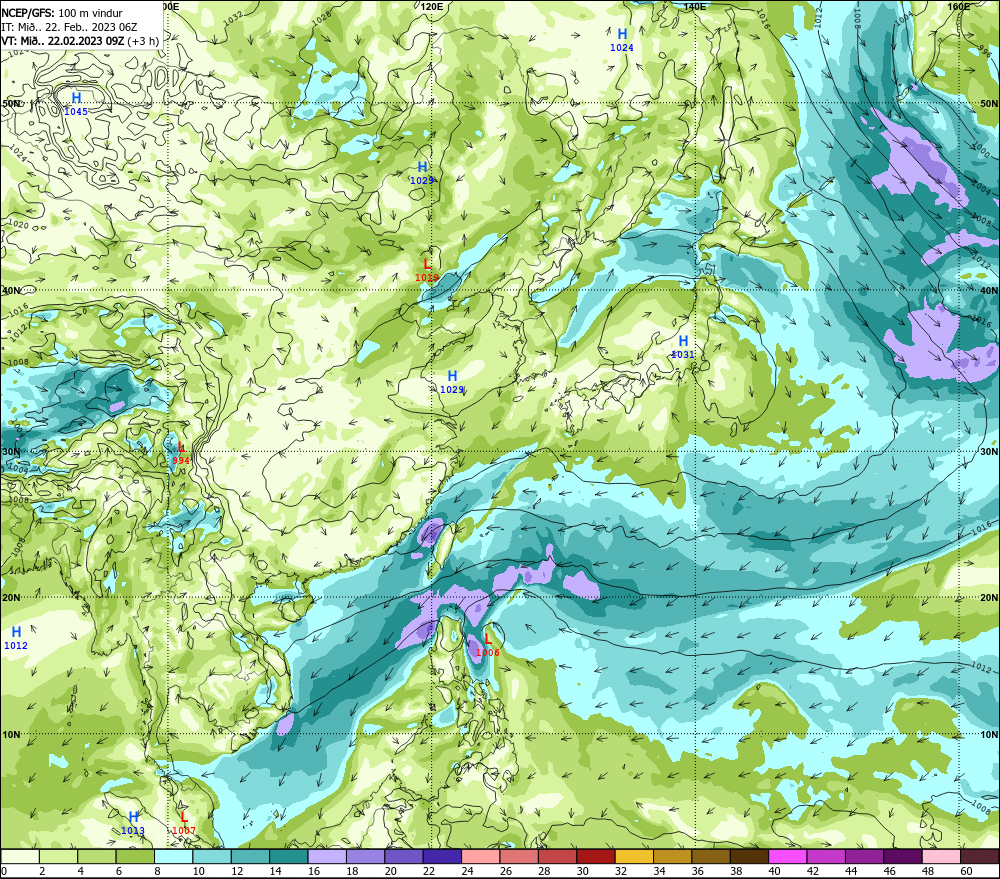This screenshot has height=879, width=1000.
Task: Pick the pale yellow 0–2 legend swatch
Action: pos(20,856)
